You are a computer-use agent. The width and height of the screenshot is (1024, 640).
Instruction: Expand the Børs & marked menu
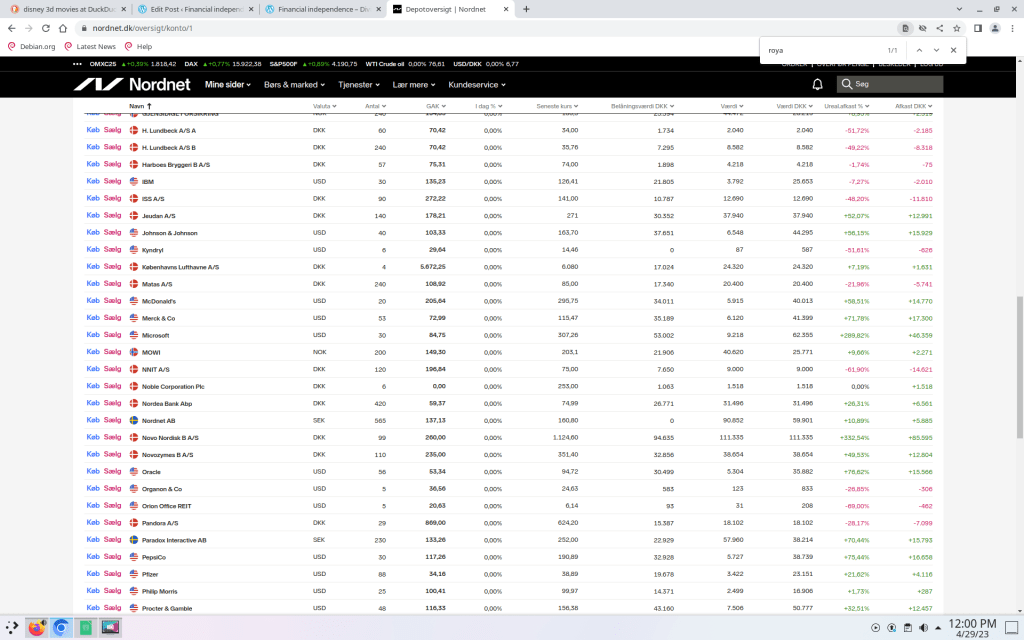click(x=295, y=85)
